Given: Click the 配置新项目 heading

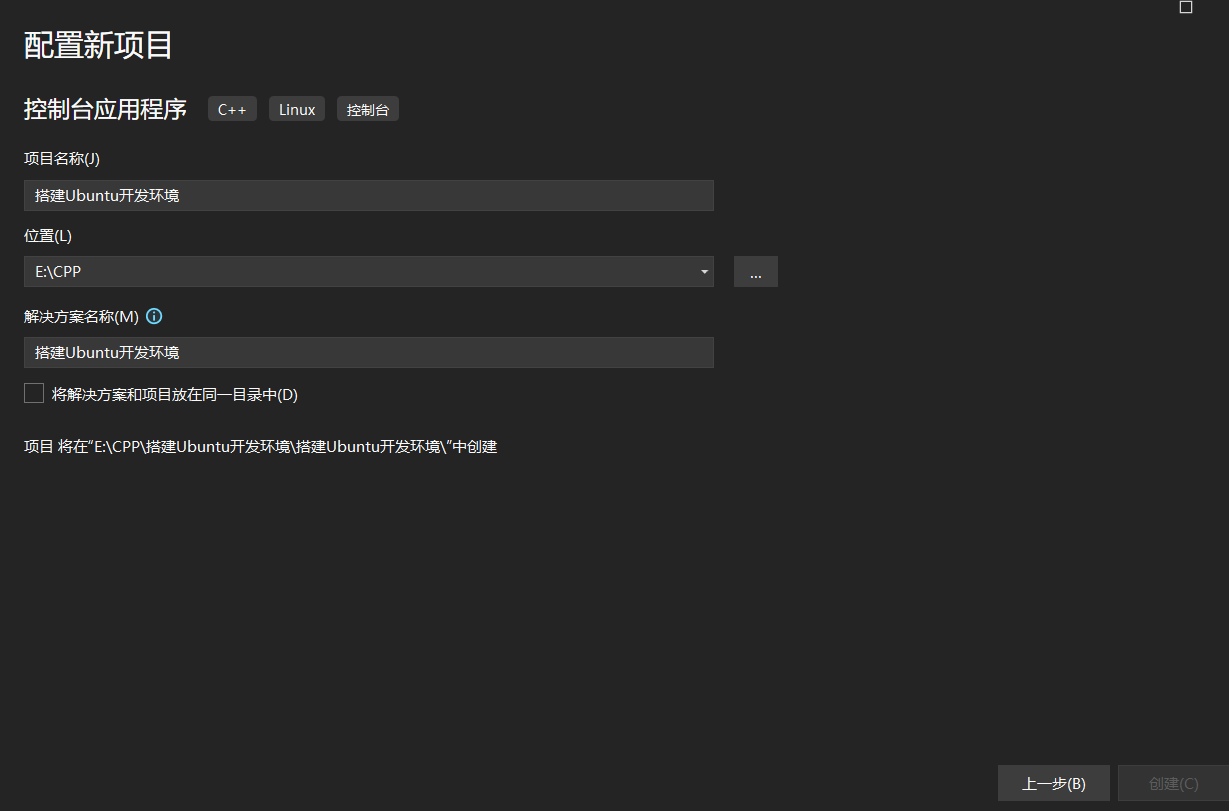Looking at the screenshot, I should [98, 45].
